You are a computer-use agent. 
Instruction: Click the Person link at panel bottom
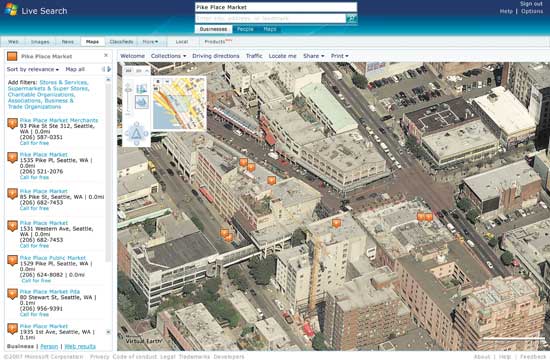click(49, 346)
